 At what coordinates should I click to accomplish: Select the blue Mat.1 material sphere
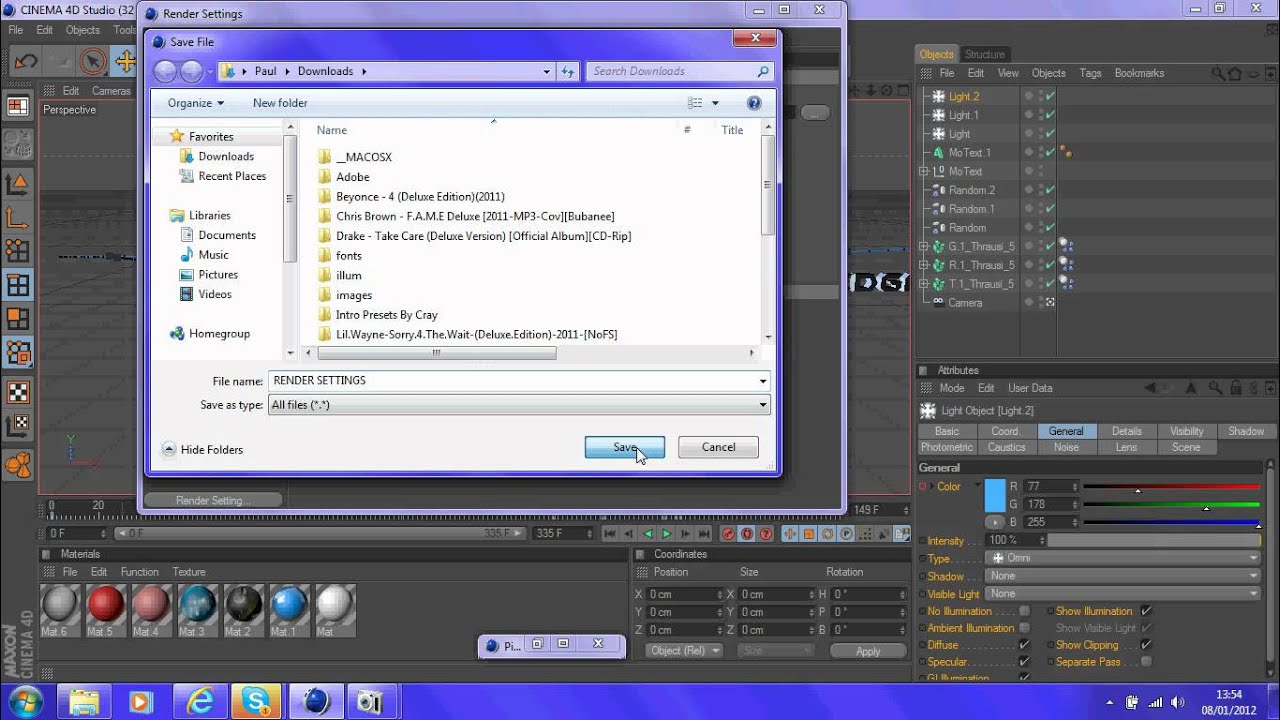(289, 604)
